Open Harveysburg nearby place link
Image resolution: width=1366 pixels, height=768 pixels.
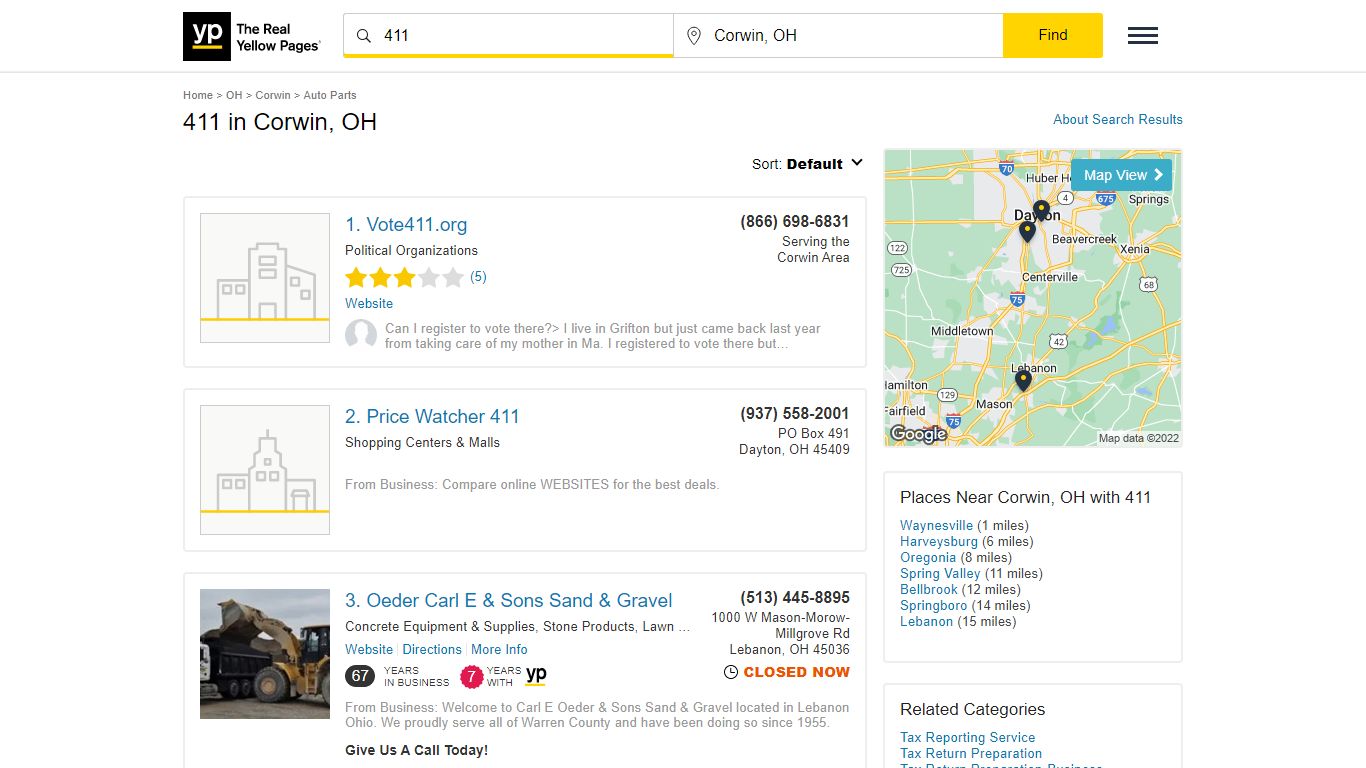coord(939,541)
